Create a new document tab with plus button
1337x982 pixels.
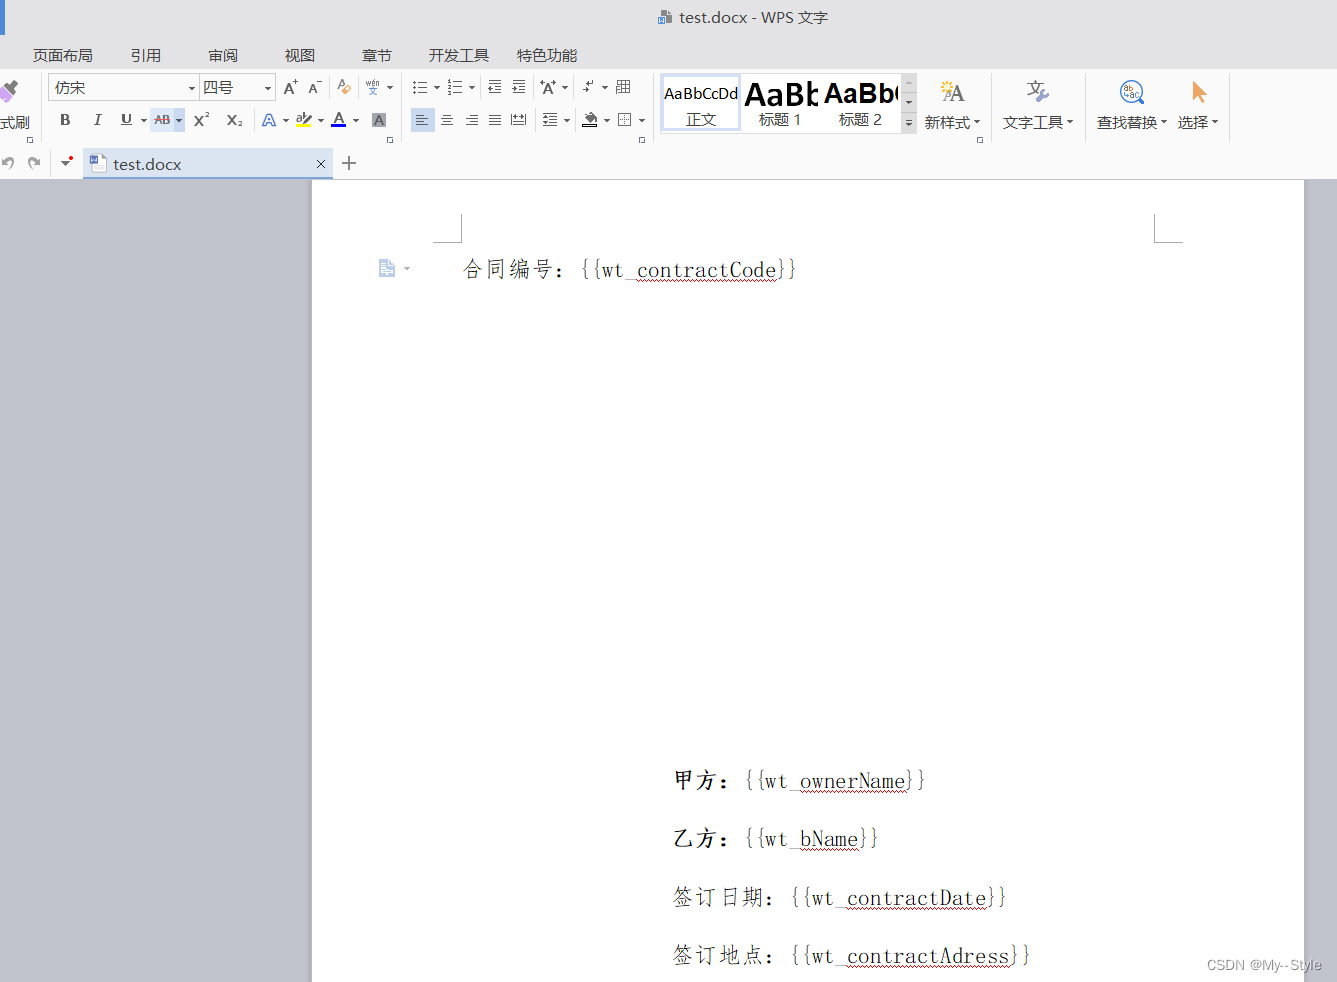click(348, 162)
